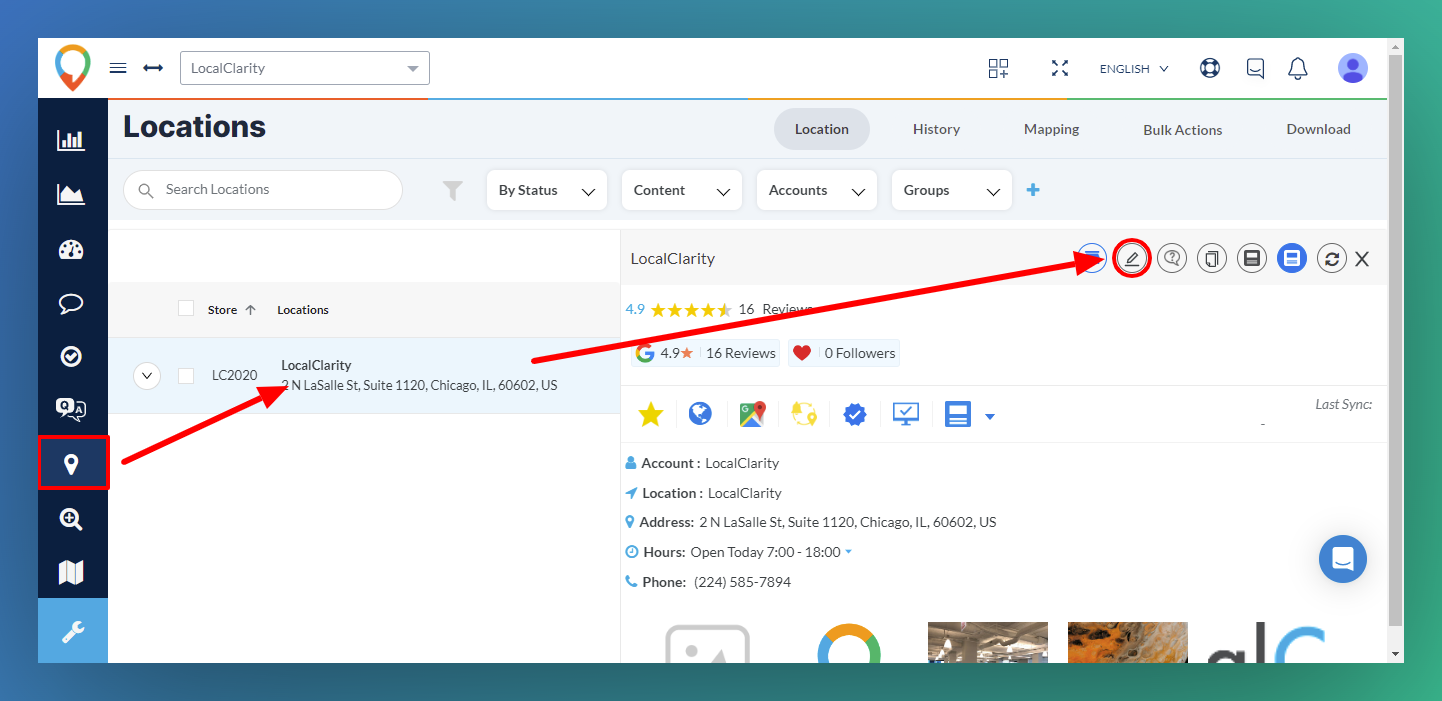Switch to the Download tab
Screen dimensions: 1442x701
coord(1318,129)
